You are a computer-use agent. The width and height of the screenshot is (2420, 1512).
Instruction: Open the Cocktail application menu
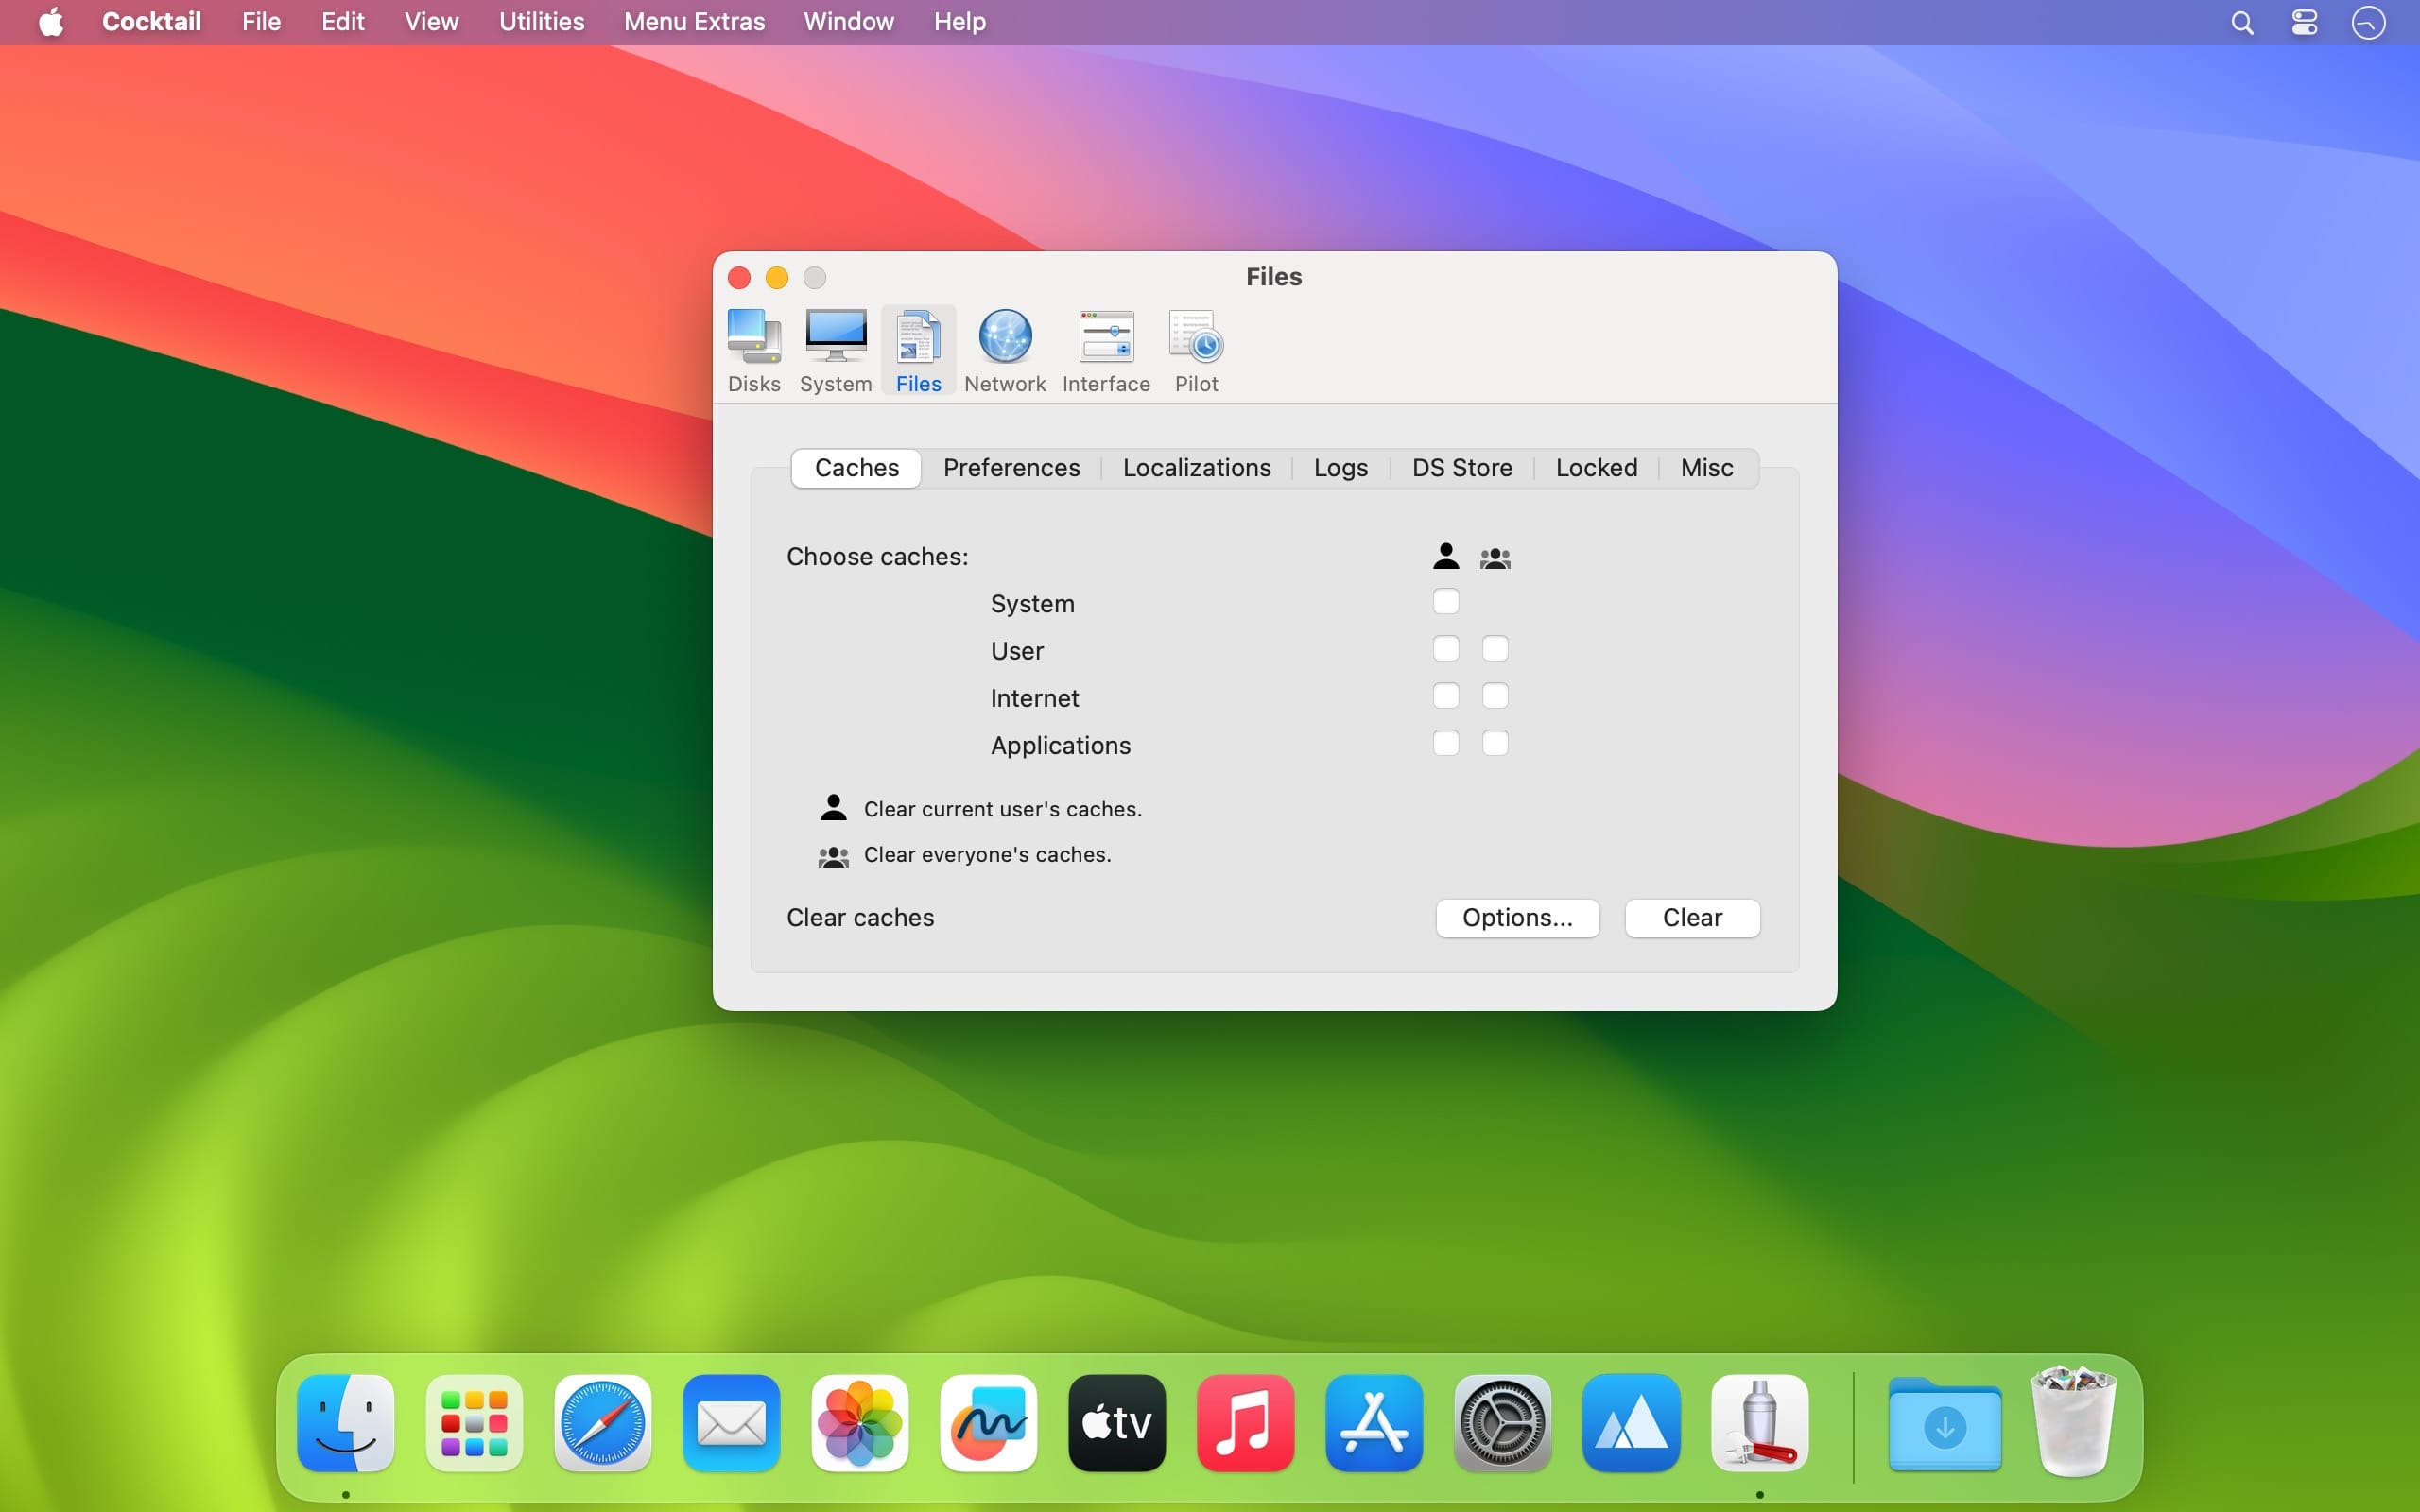click(x=151, y=22)
